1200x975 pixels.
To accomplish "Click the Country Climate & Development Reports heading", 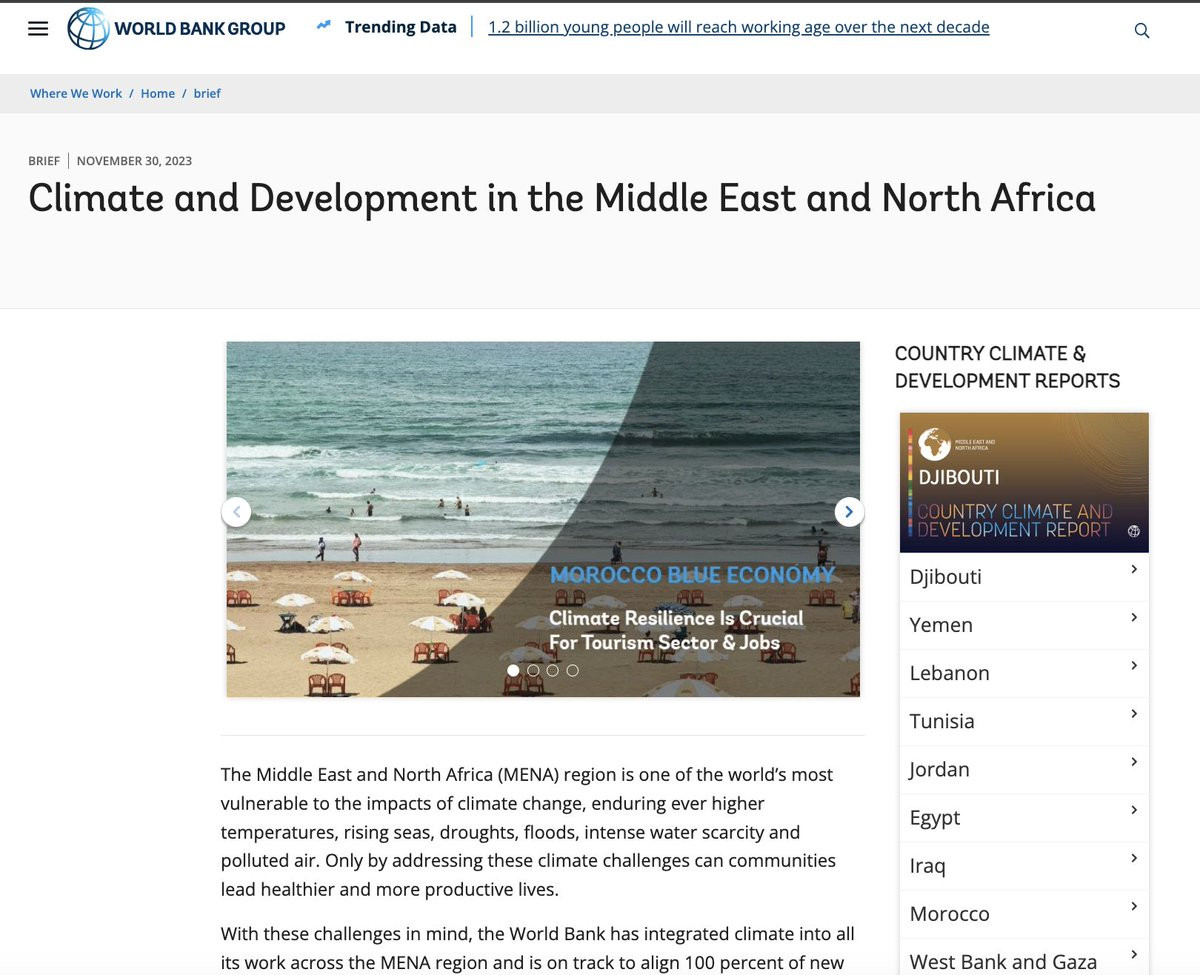I will (x=1007, y=367).
